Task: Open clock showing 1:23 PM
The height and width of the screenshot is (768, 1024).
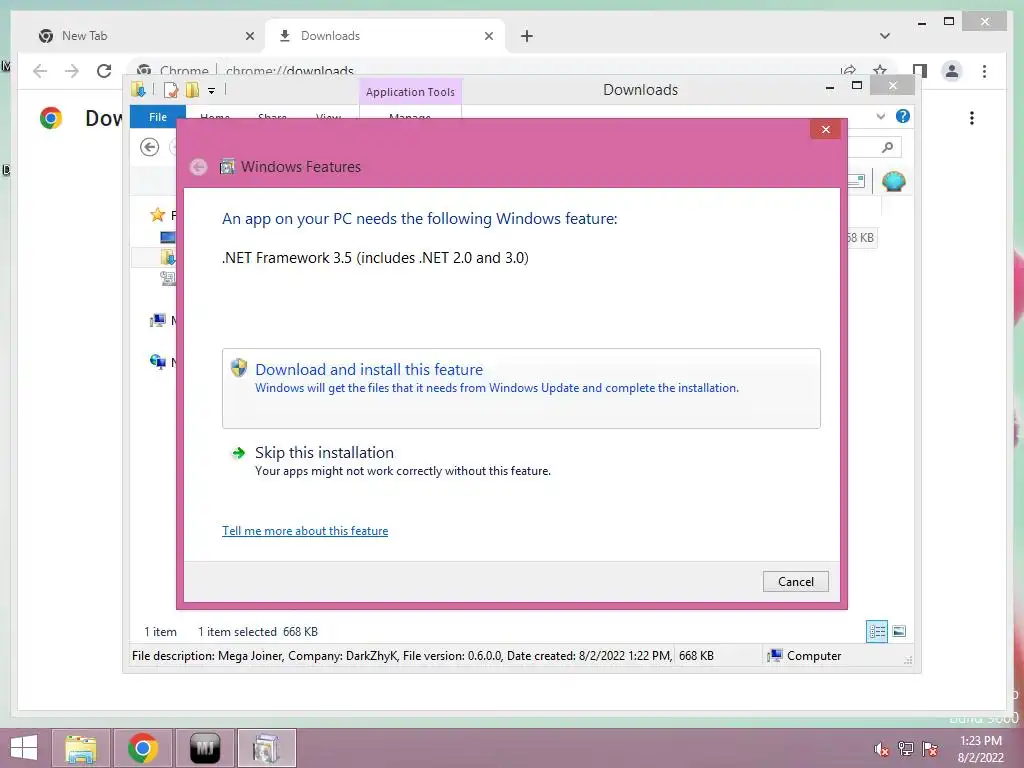Action: point(980,749)
